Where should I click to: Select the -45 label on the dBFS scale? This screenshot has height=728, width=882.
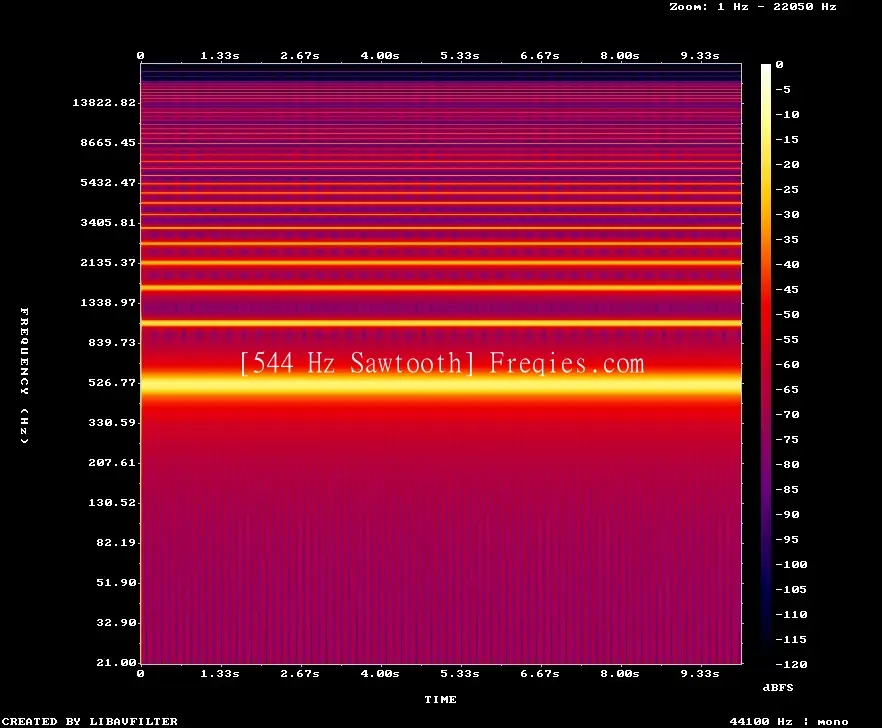tap(788, 289)
